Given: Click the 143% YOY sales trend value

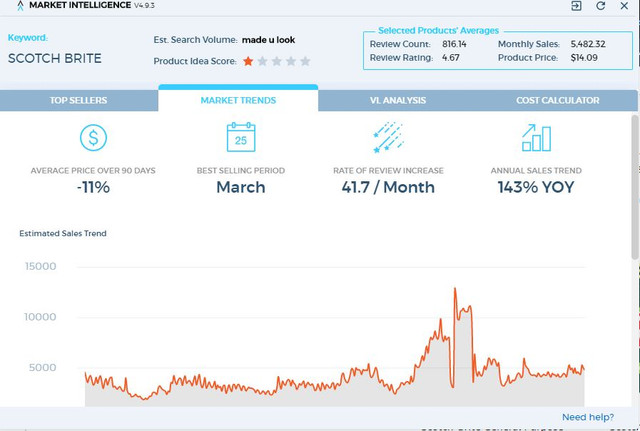Looking at the screenshot, I should click(x=536, y=187).
